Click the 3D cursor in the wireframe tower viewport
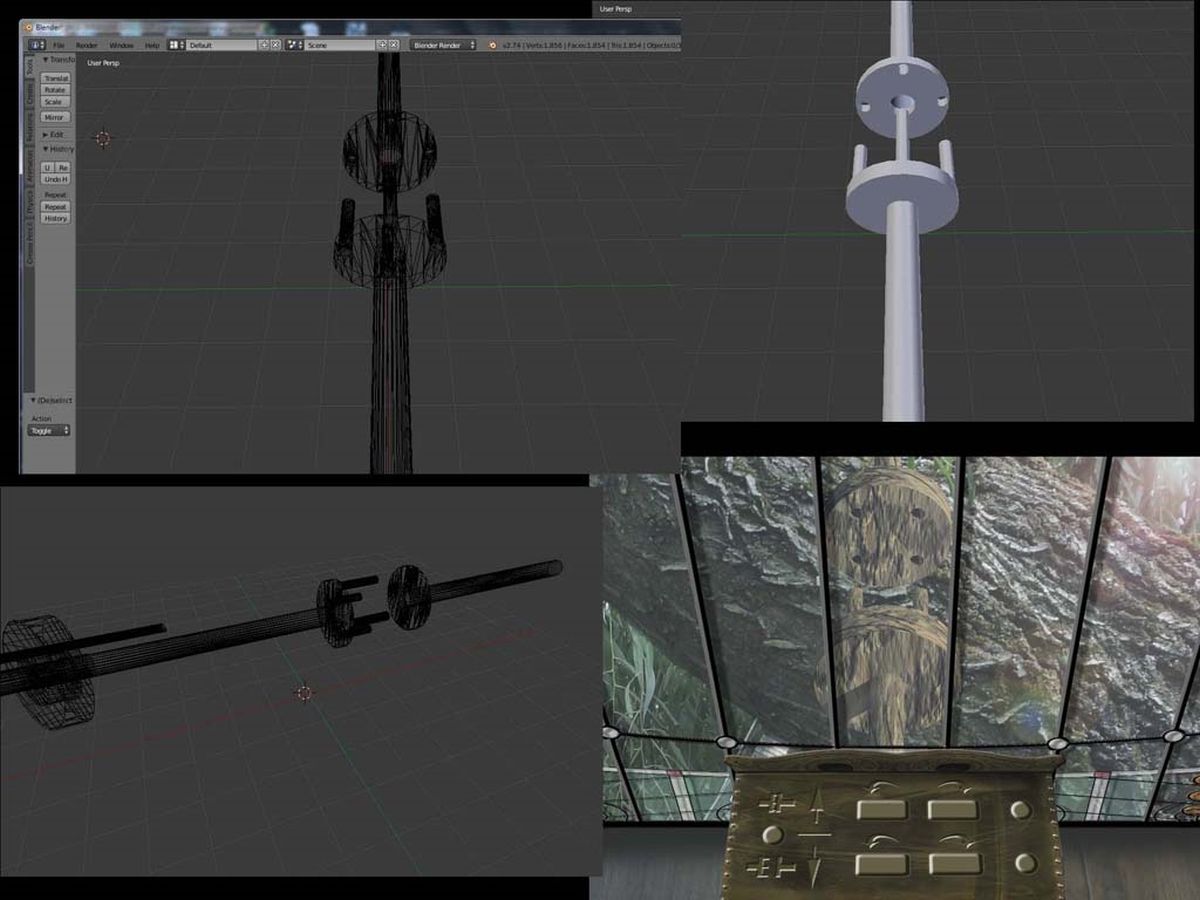Viewport: 1200px width, 900px height. 103,138
